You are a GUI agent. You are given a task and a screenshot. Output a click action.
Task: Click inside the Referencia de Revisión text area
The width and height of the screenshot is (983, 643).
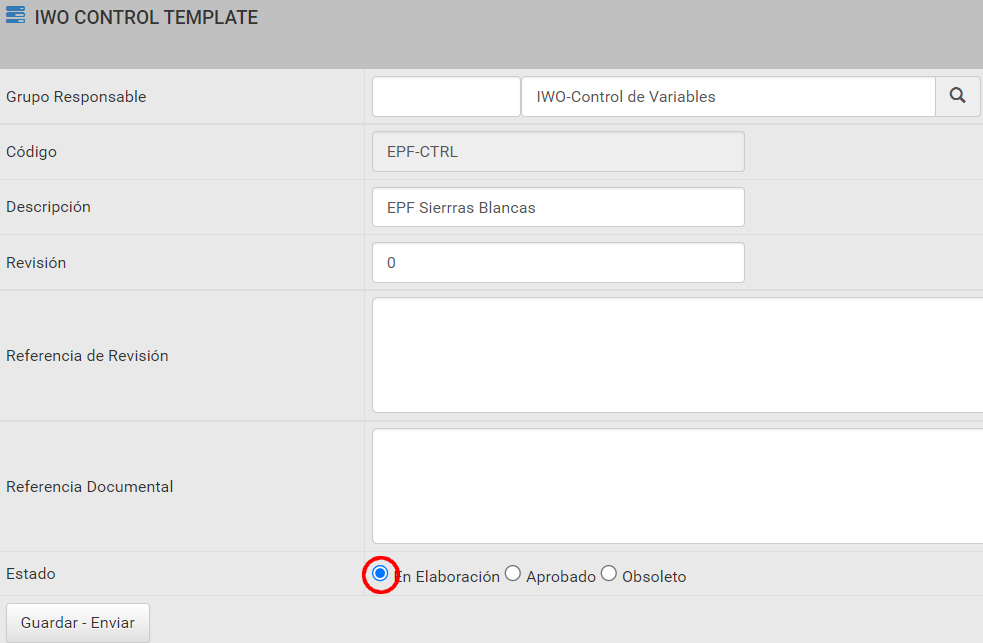point(678,355)
